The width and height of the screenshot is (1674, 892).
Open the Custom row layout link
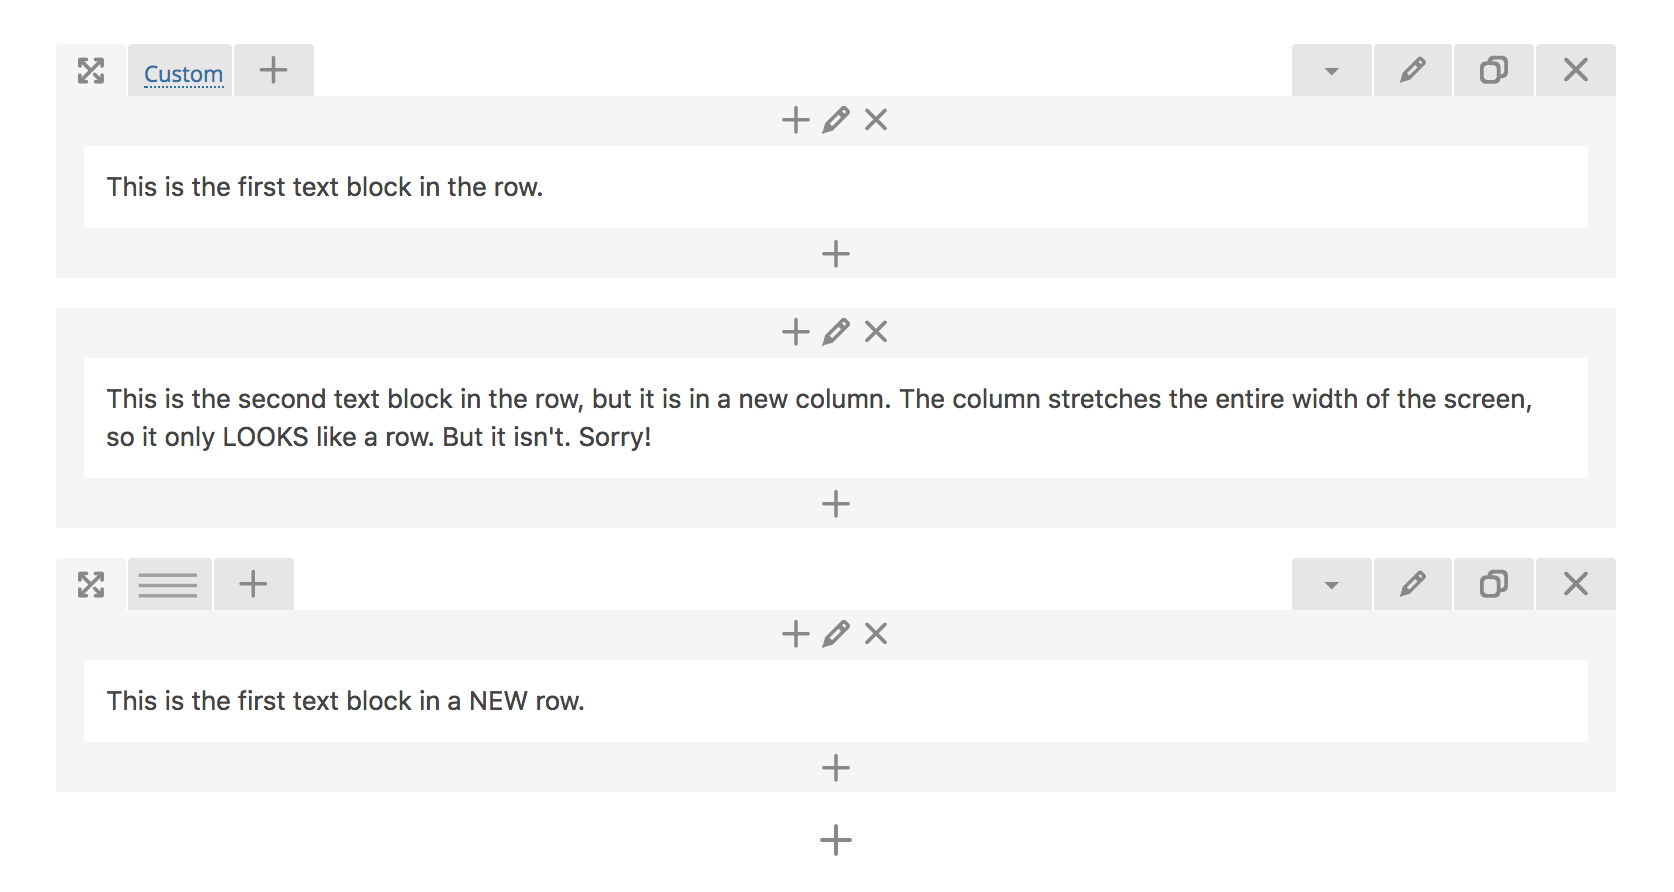[183, 74]
